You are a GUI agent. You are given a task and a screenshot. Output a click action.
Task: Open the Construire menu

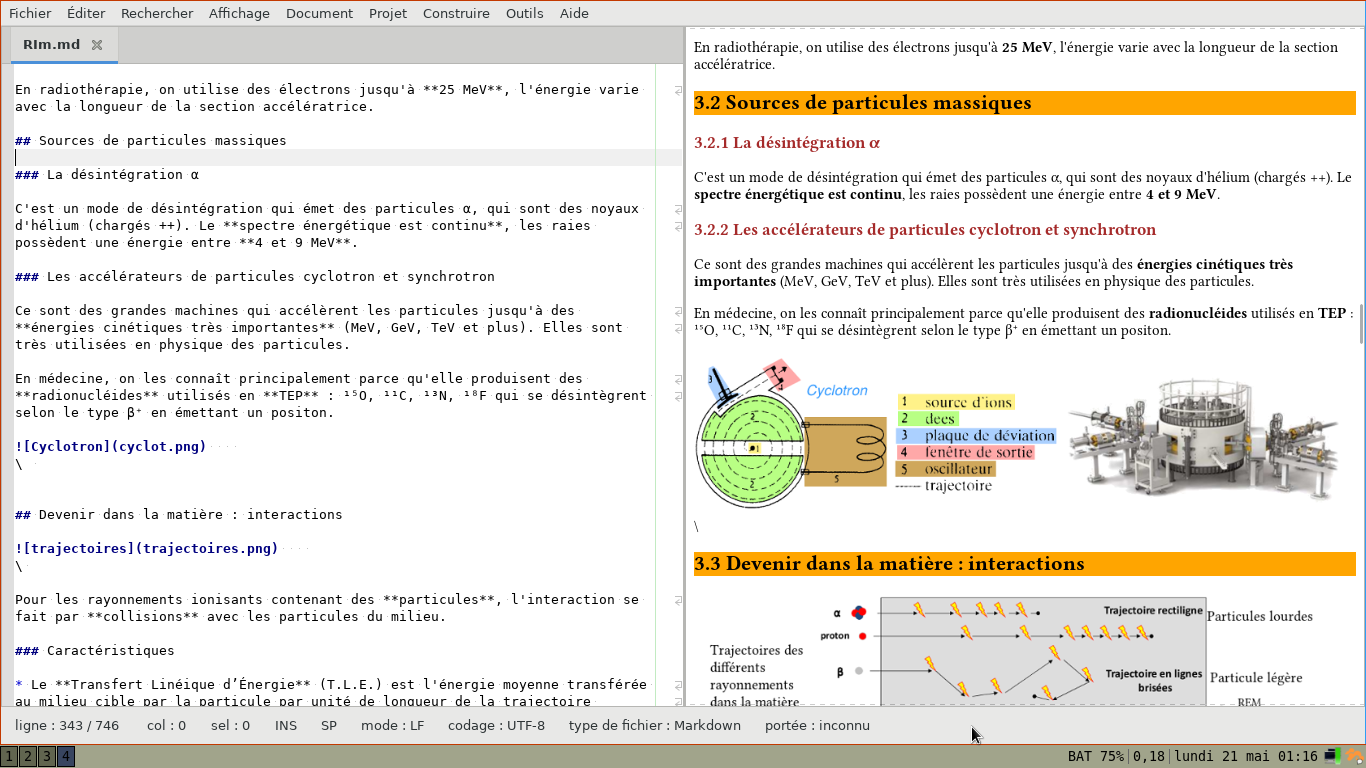click(x=456, y=13)
